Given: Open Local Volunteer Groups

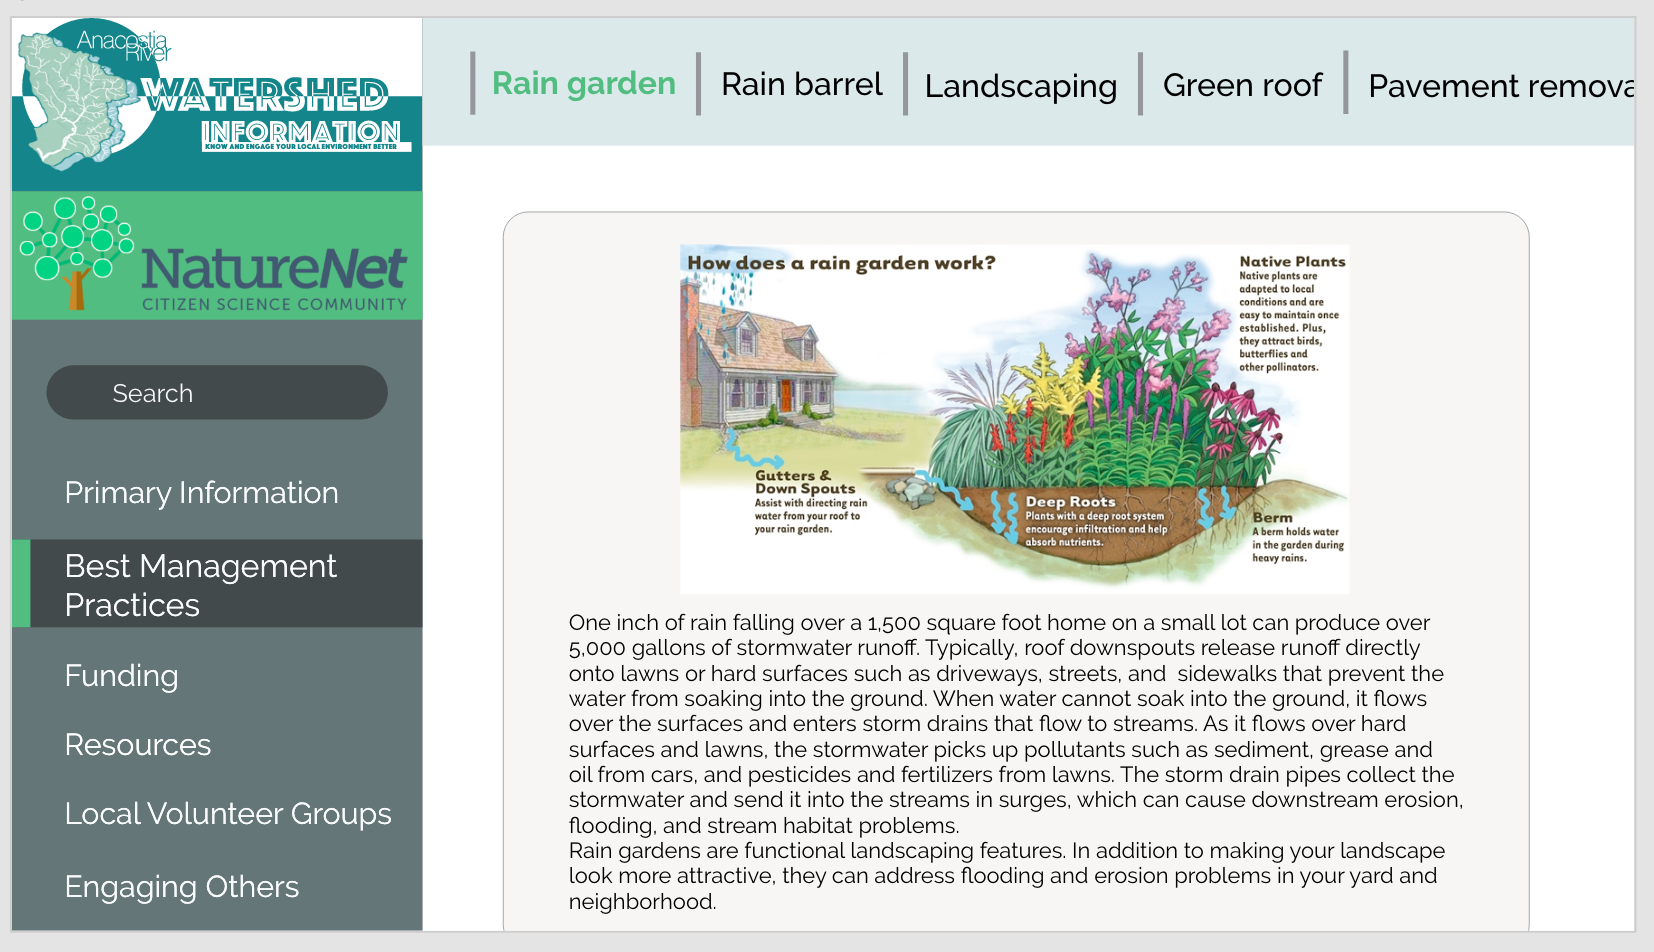Looking at the screenshot, I should coord(228,814).
